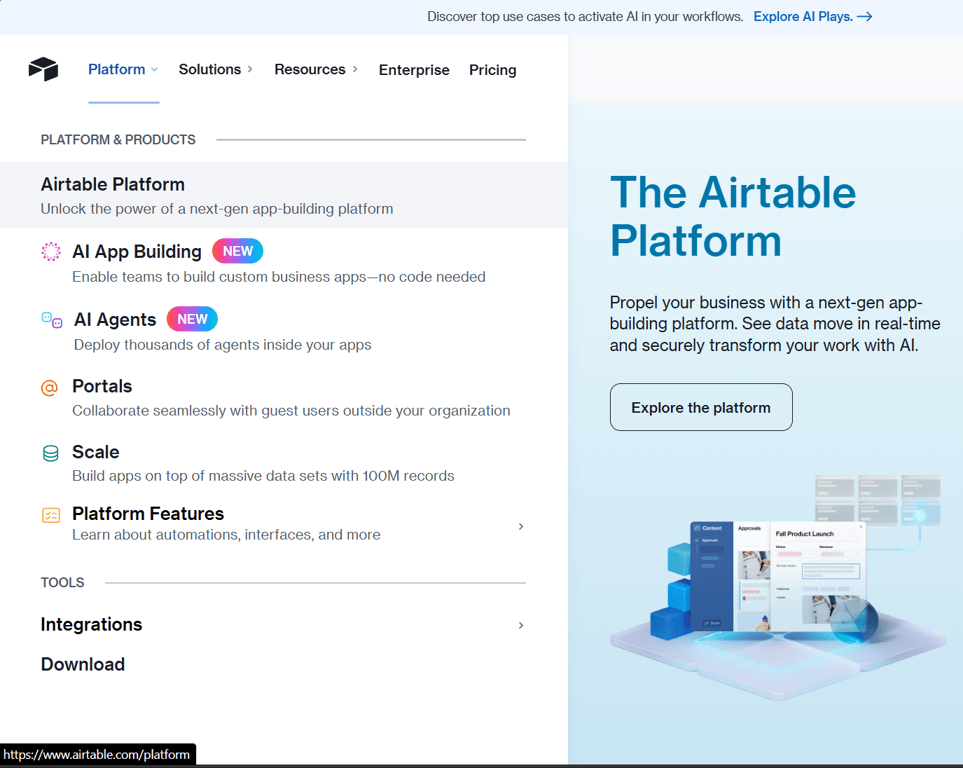963x768 pixels.
Task: Open the Platform Features link
Action: [148, 514]
